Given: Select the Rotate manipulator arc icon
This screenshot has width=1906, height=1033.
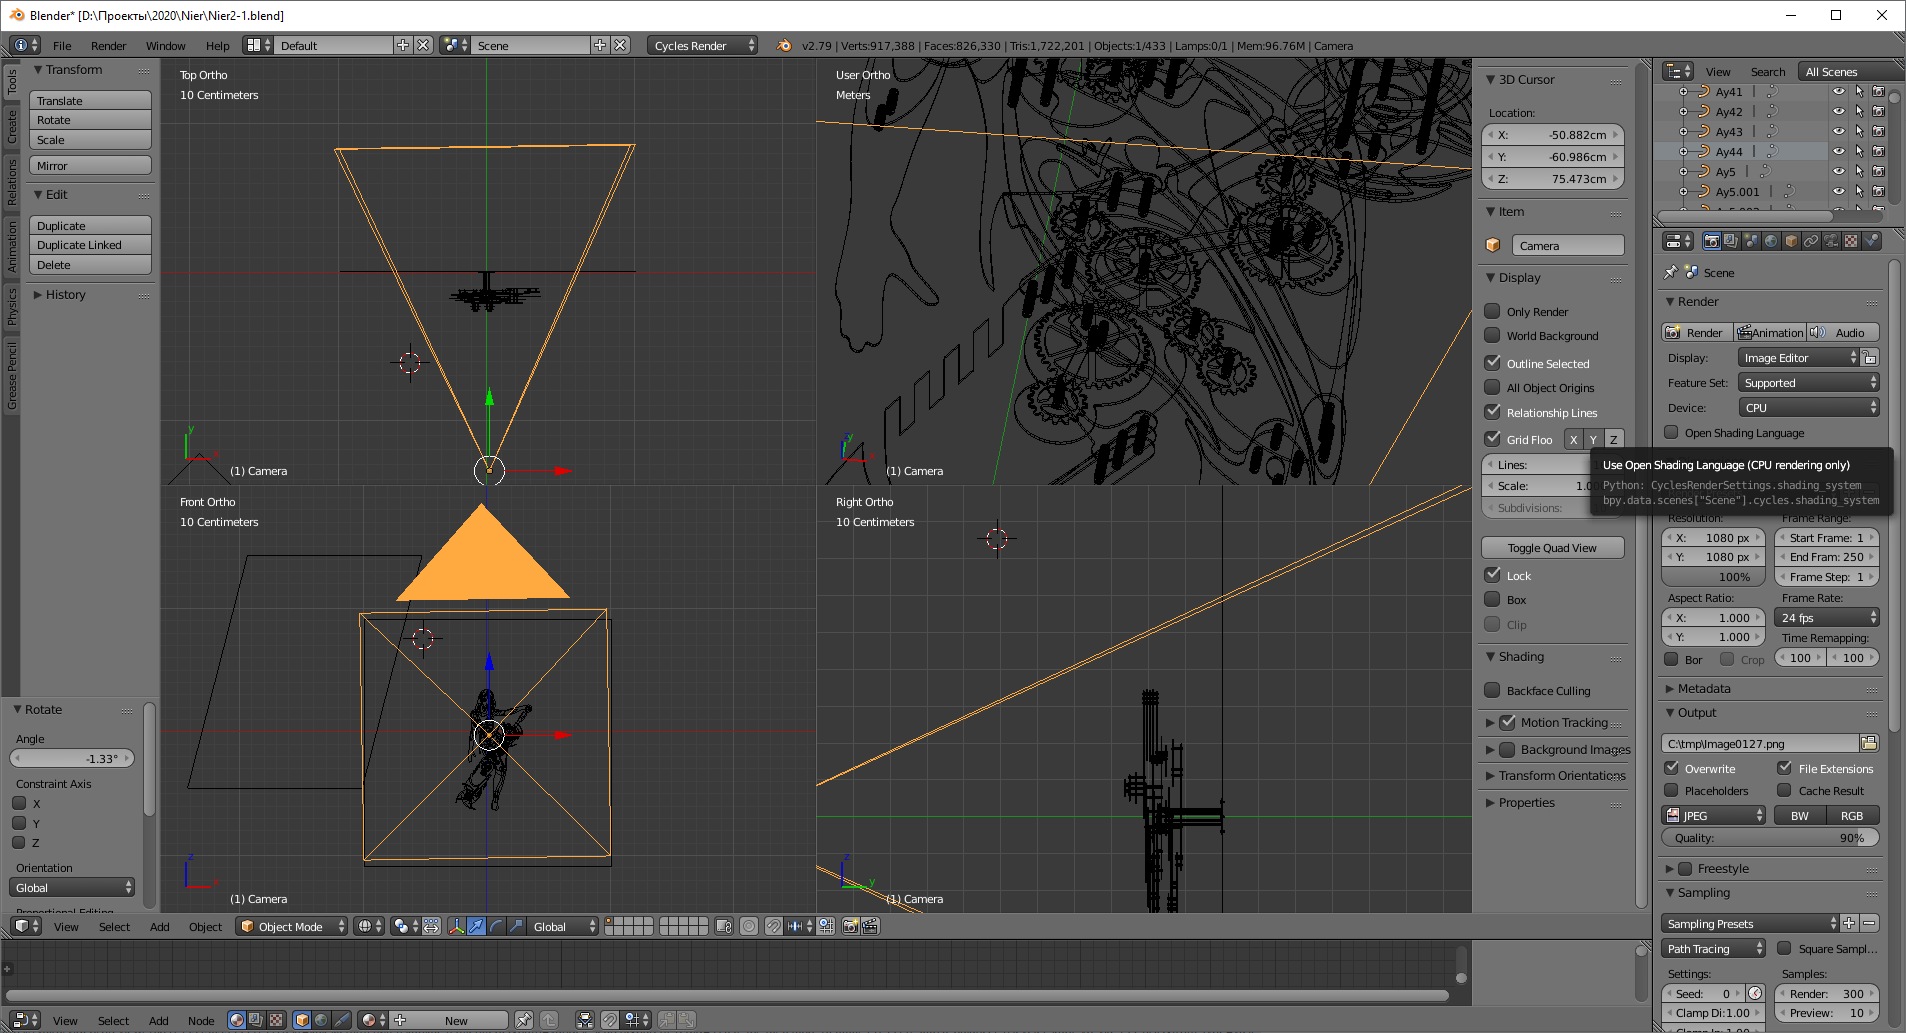Looking at the screenshot, I should click(x=496, y=926).
